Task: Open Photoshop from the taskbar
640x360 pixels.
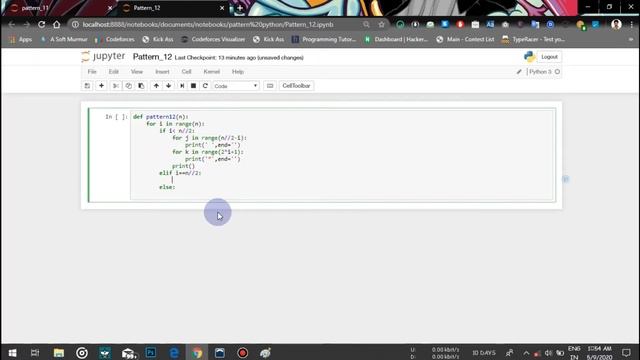Action: (151, 353)
